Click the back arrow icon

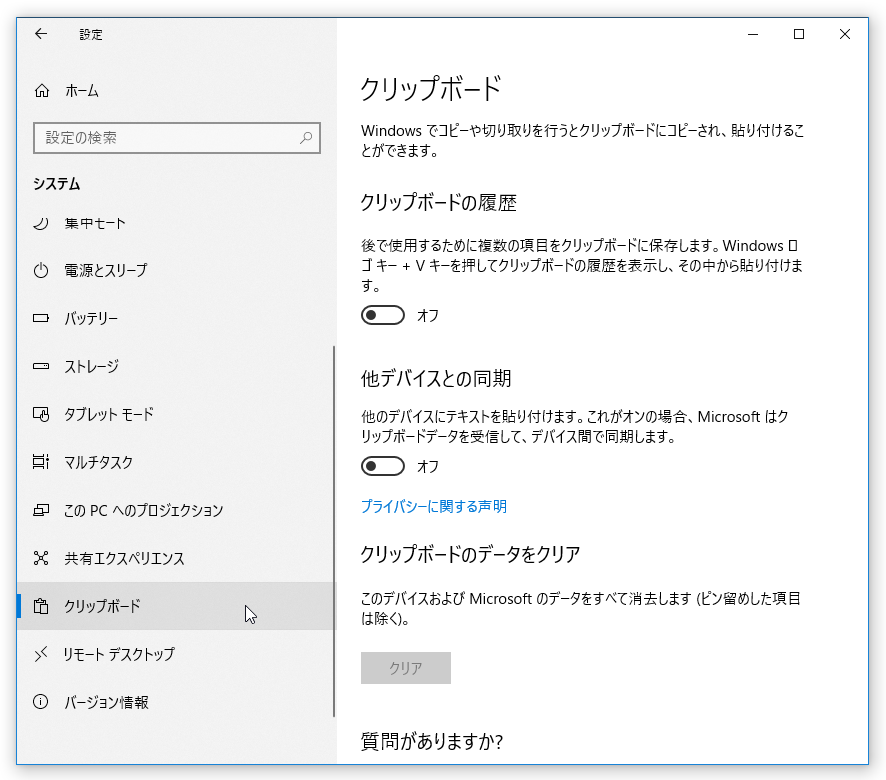coord(41,34)
